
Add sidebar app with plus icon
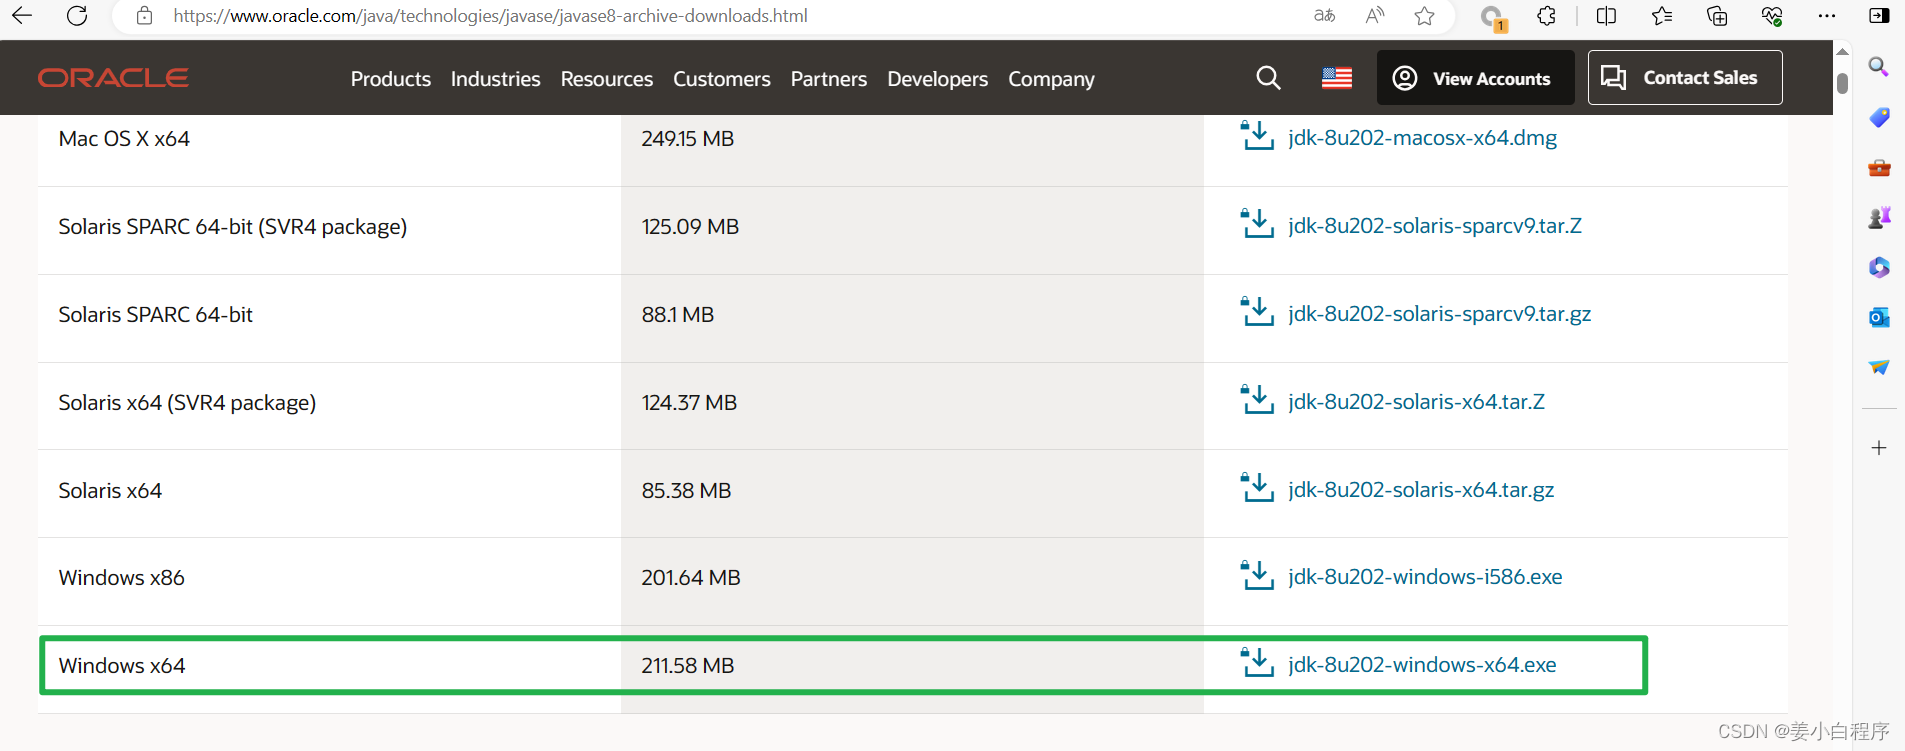[x=1879, y=448]
